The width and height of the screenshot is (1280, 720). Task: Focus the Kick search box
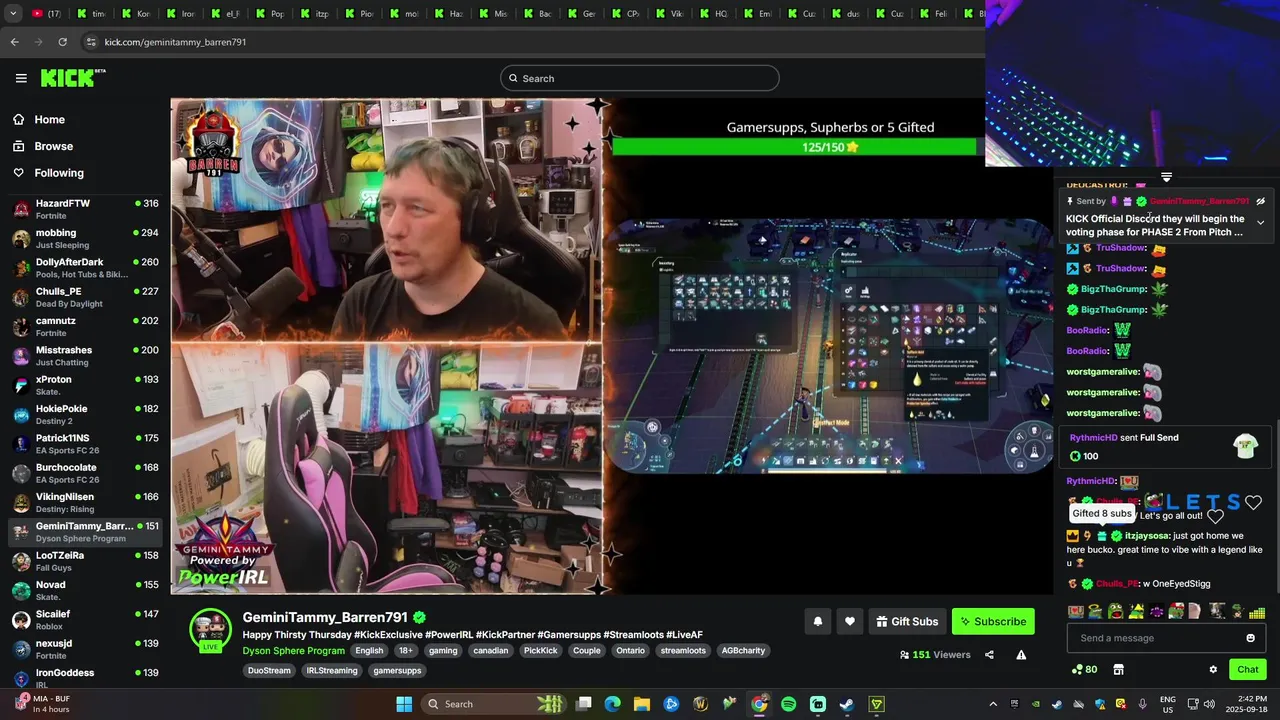point(640,78)
